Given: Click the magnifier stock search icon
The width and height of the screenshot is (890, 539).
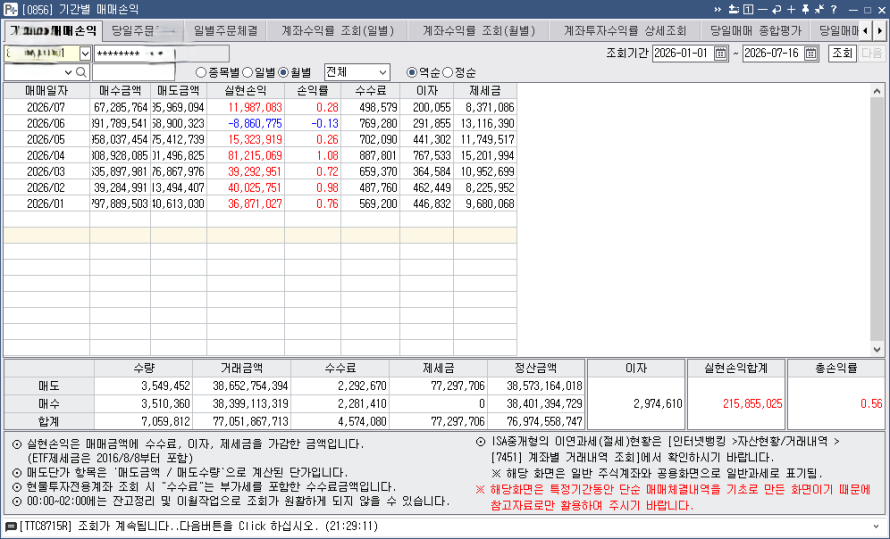Looking at the screenshot, I should [x=81, y=72].
